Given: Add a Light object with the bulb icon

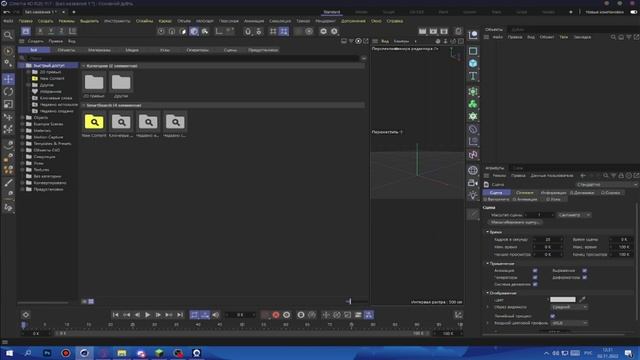Looking at the screenshot, I should [473, 195].
